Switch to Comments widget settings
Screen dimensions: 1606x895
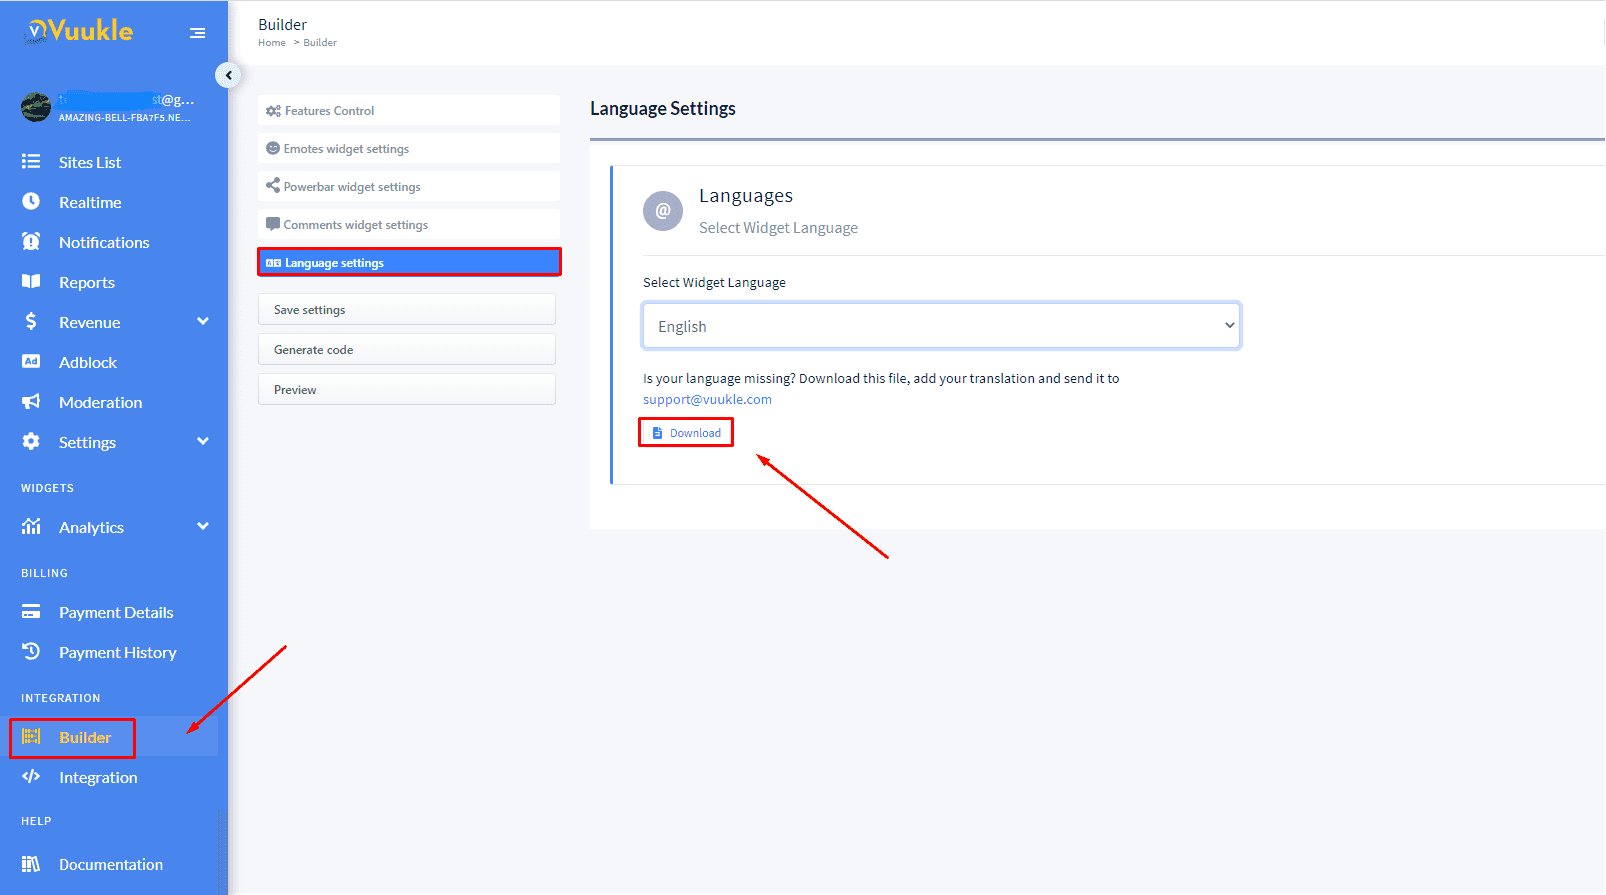click(x=408, y=225)
